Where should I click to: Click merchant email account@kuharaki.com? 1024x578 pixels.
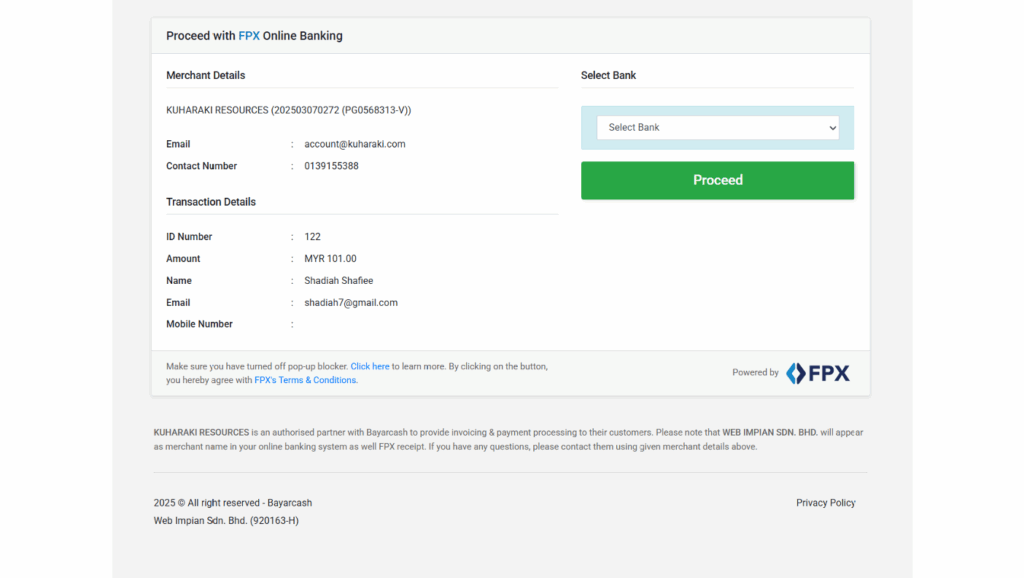(x=354, y=144)
